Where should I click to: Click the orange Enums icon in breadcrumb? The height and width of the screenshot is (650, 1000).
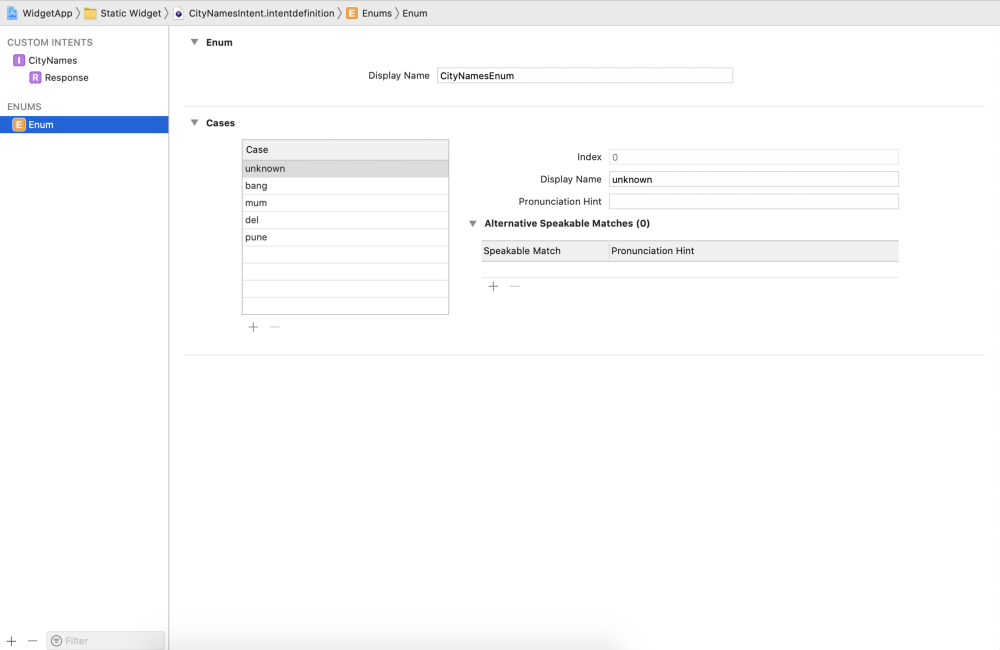point(352,13)
